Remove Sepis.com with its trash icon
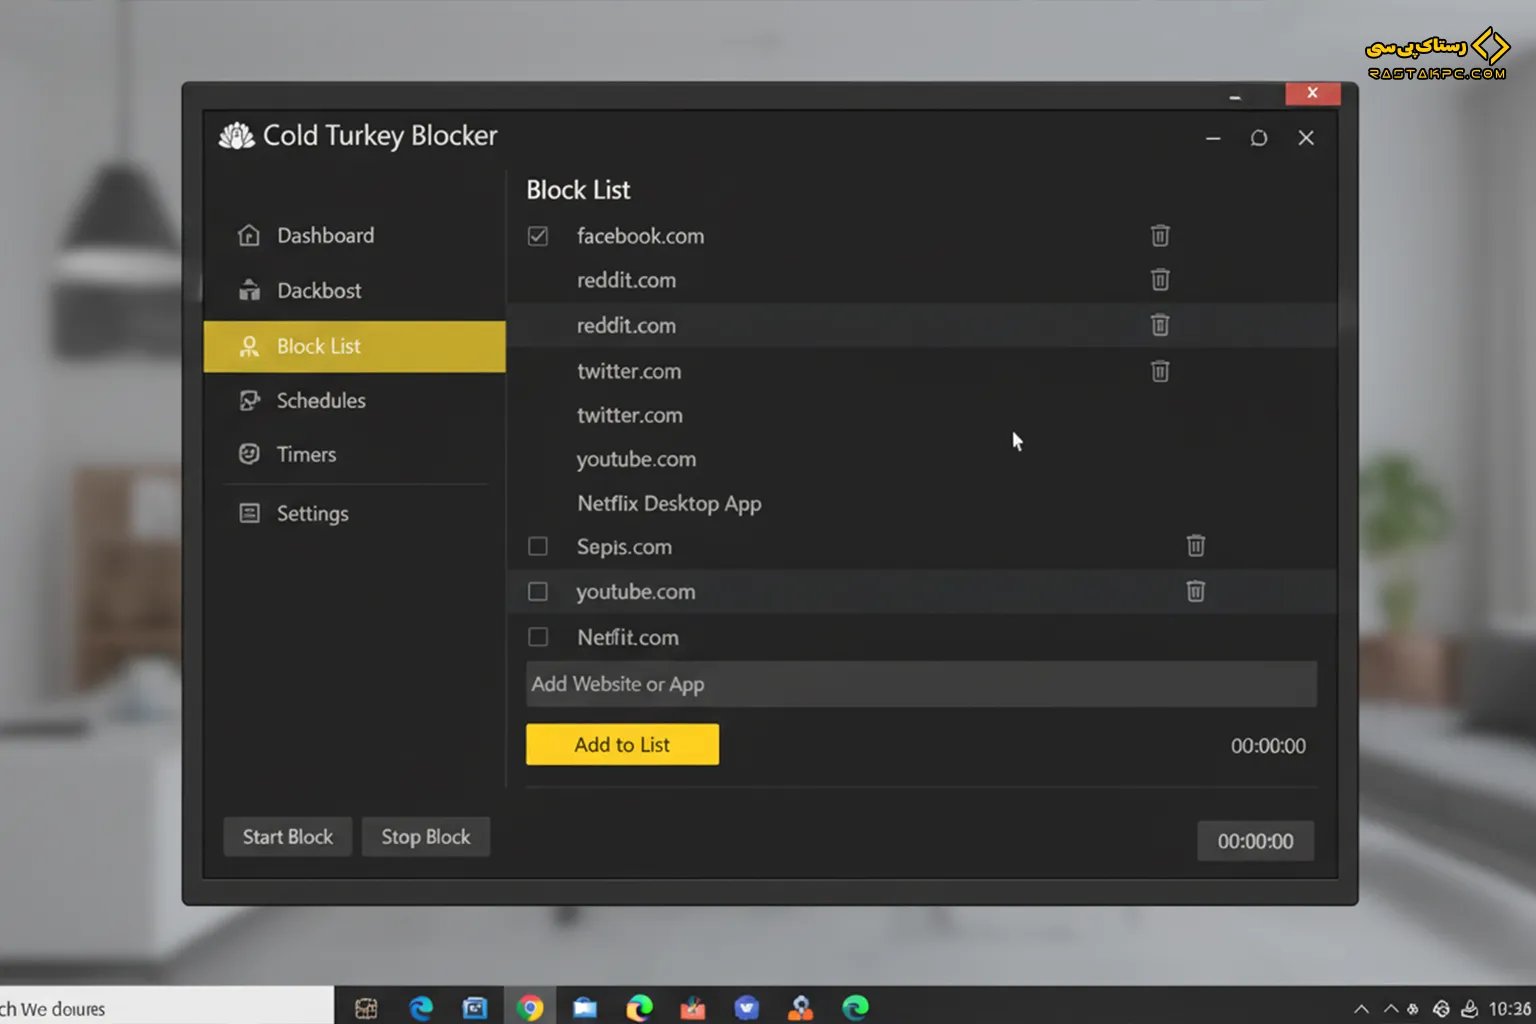The image size is (1536, 1024). click(x=1195, y=546)
